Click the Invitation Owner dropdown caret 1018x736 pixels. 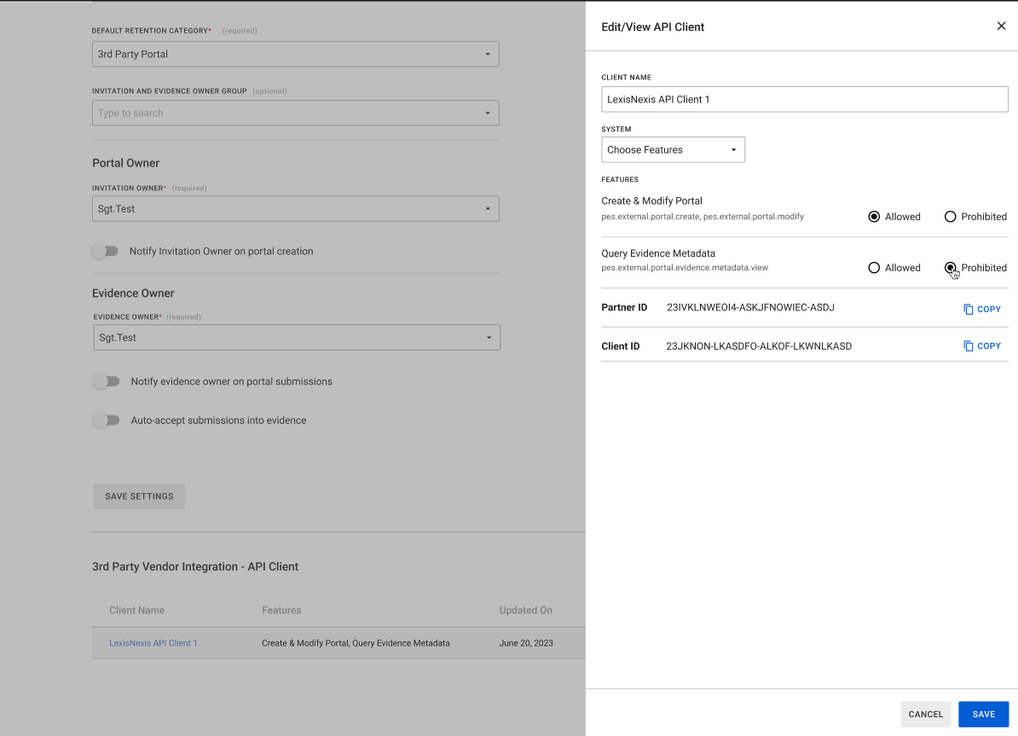(488, 208)
